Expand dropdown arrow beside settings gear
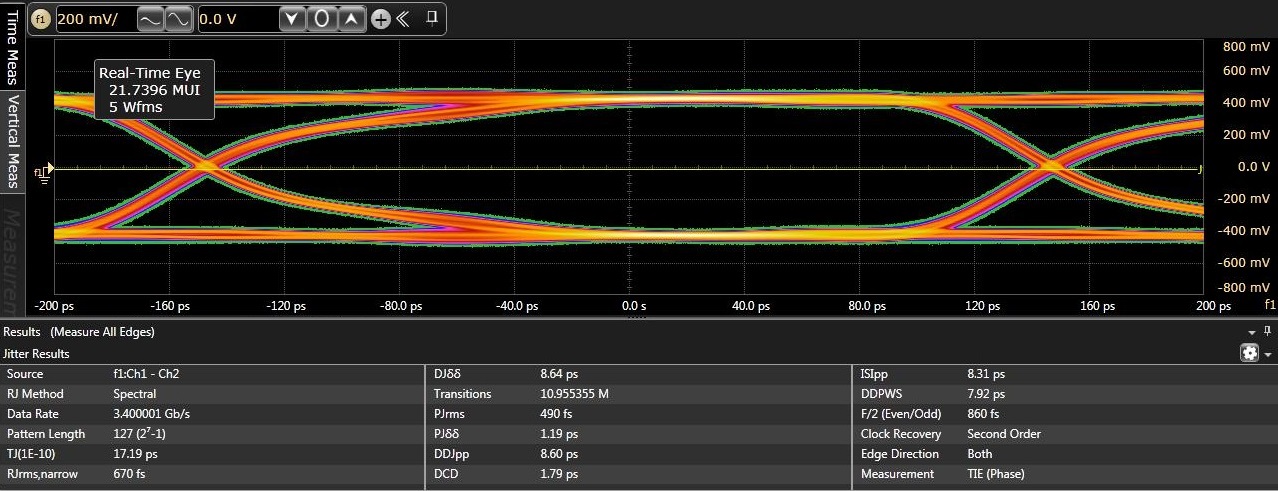 (1268, 354)
